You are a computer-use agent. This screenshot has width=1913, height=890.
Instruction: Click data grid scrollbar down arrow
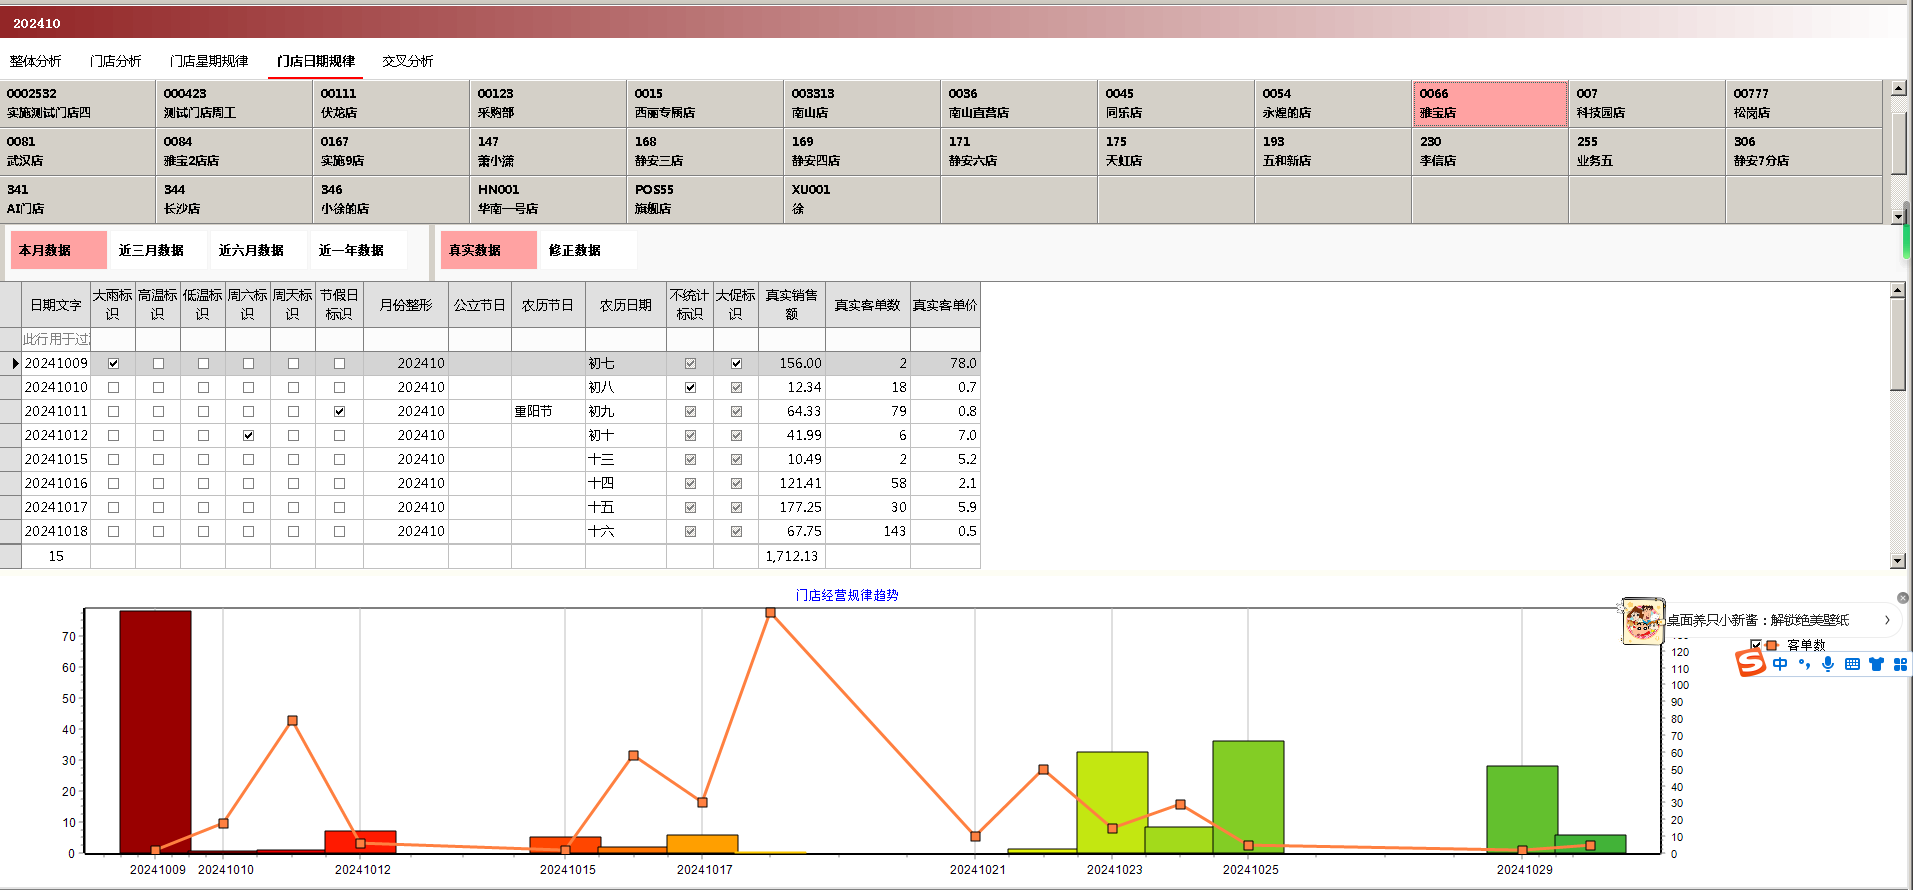coord(1897,561)
